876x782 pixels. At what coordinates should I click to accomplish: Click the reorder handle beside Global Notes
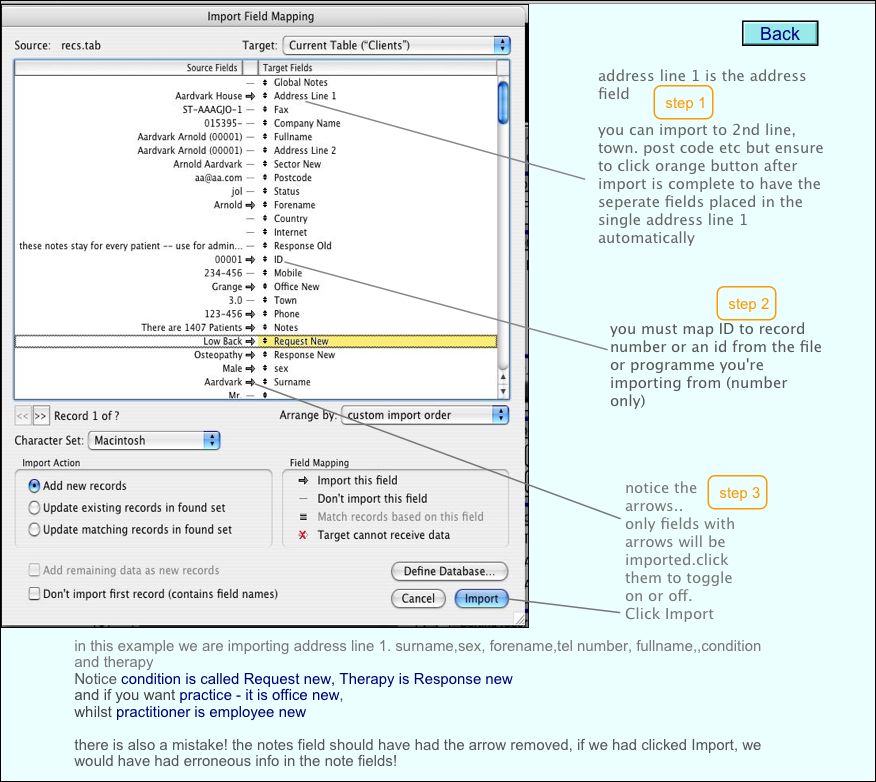(265, 83)
